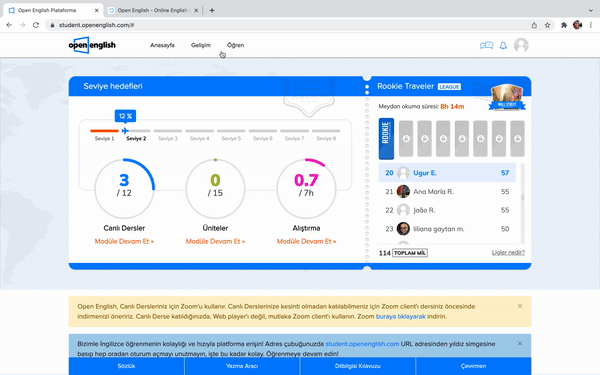Open Chrome three-dot menu
The width and height of the screenshot is (600, 375).
tap(591, 25)
